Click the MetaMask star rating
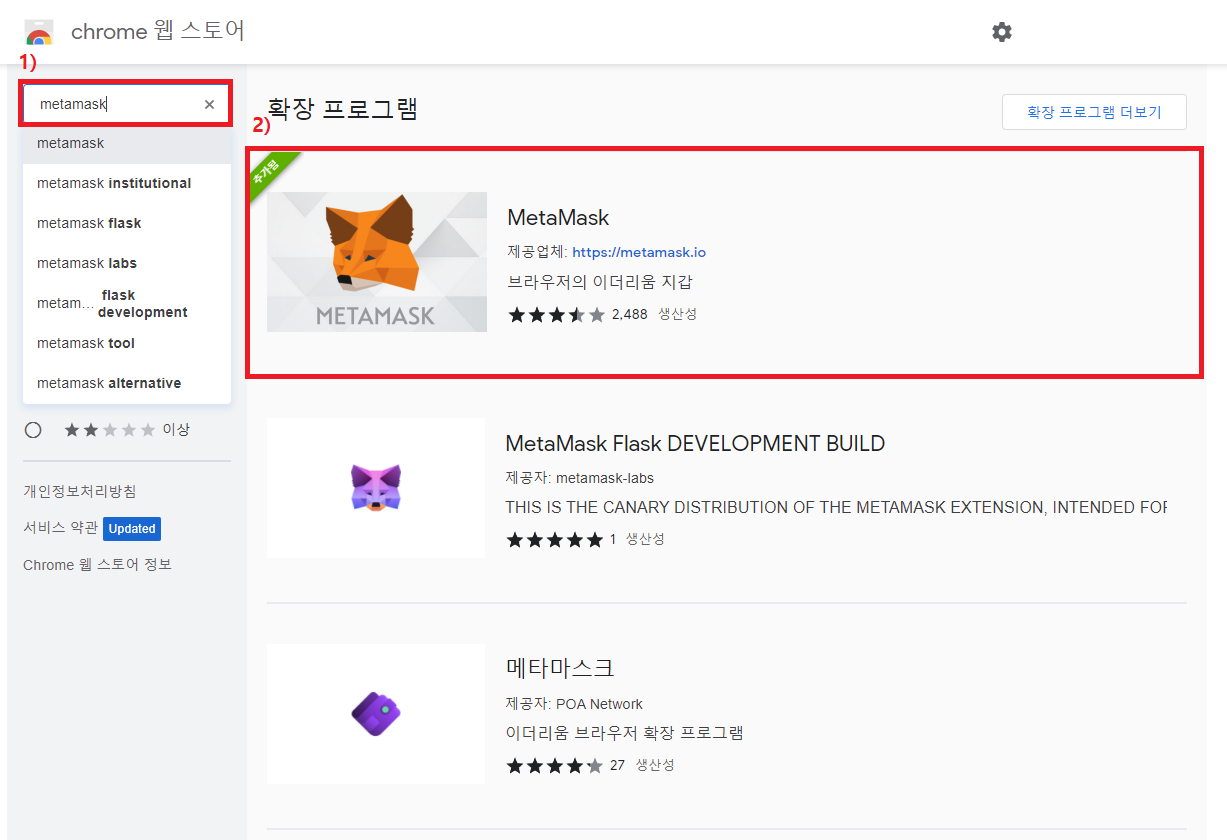Image resolution: width=1227 pixels, height=840 pixels. coord(556,315)
